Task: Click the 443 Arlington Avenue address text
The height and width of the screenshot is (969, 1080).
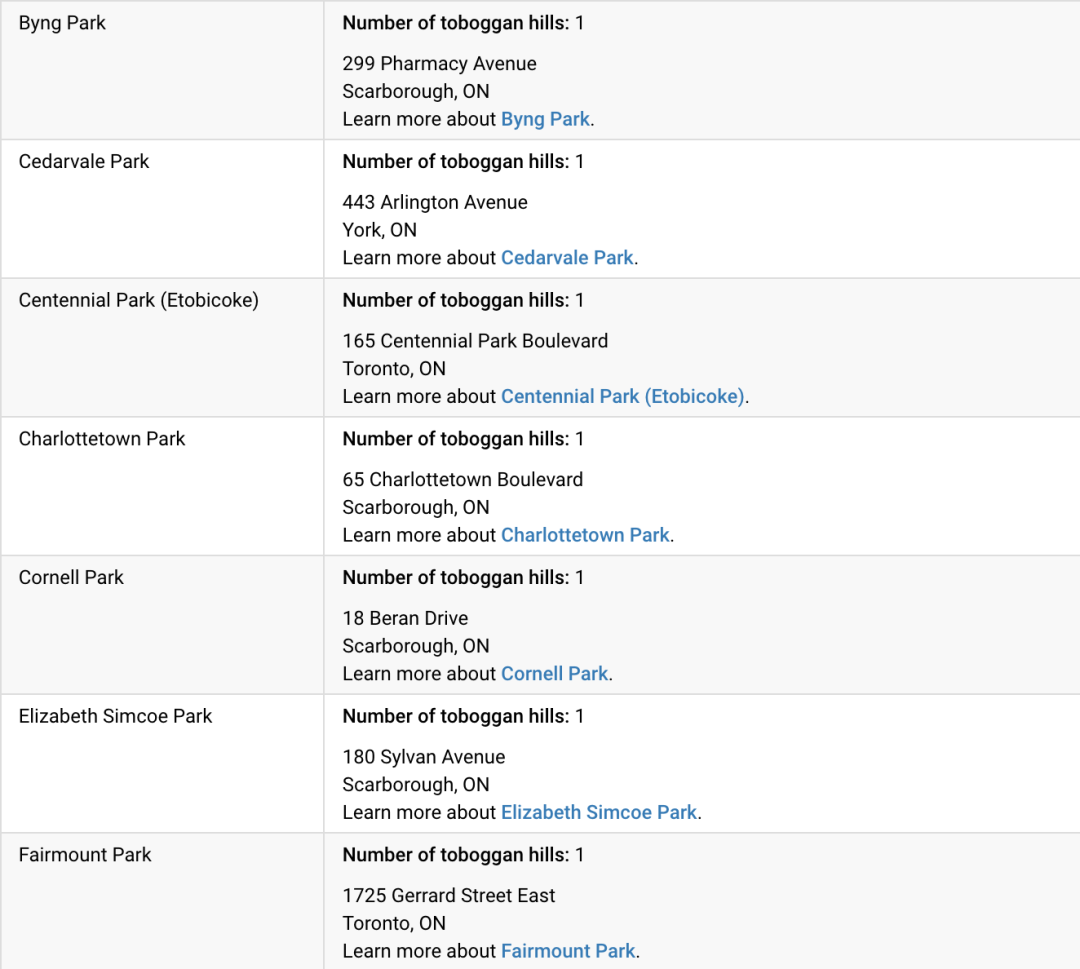Action: click(x=435, y=202)
